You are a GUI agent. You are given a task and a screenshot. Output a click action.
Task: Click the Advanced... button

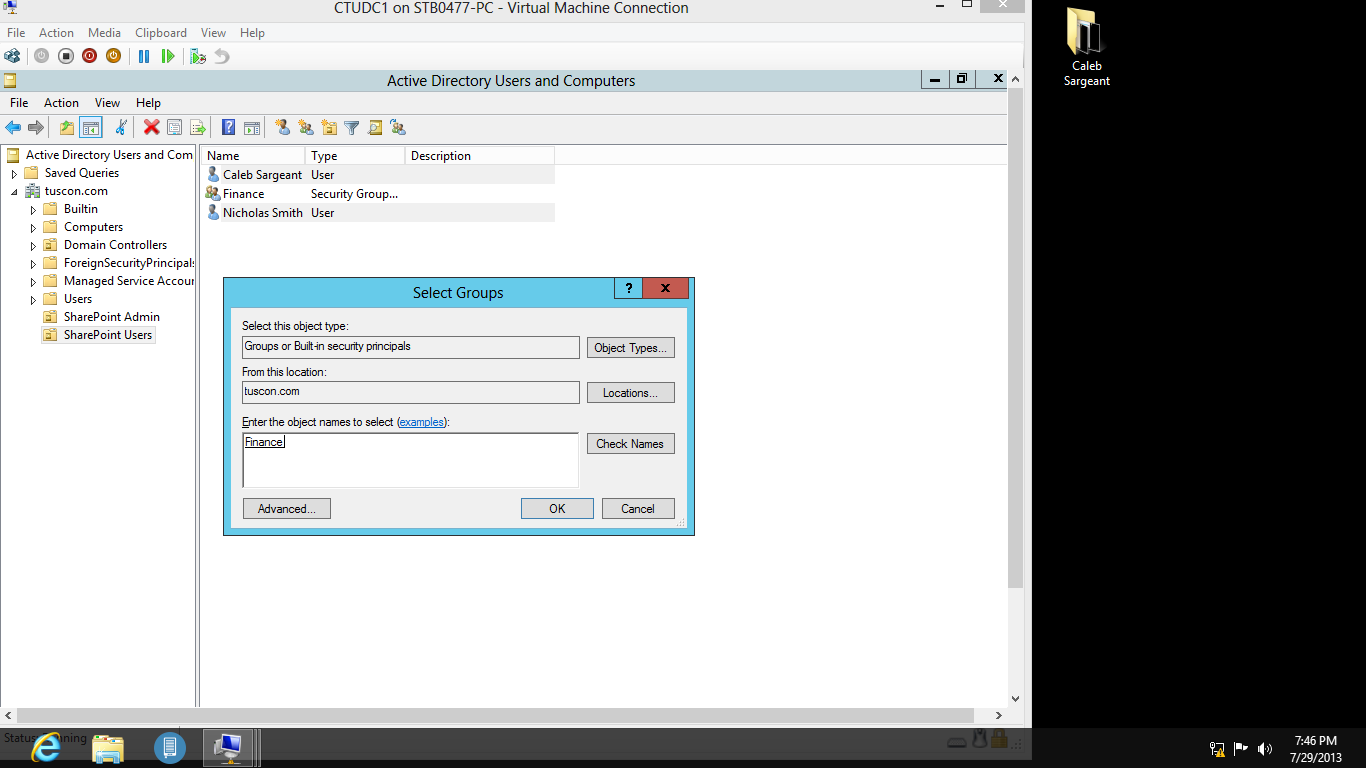(287, 509)
